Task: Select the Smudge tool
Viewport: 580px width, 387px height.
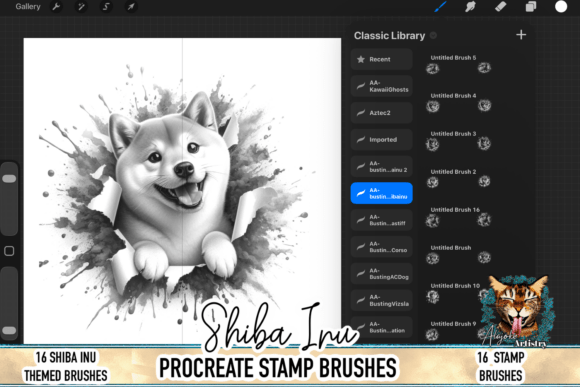Action: (x=470, y=7)
